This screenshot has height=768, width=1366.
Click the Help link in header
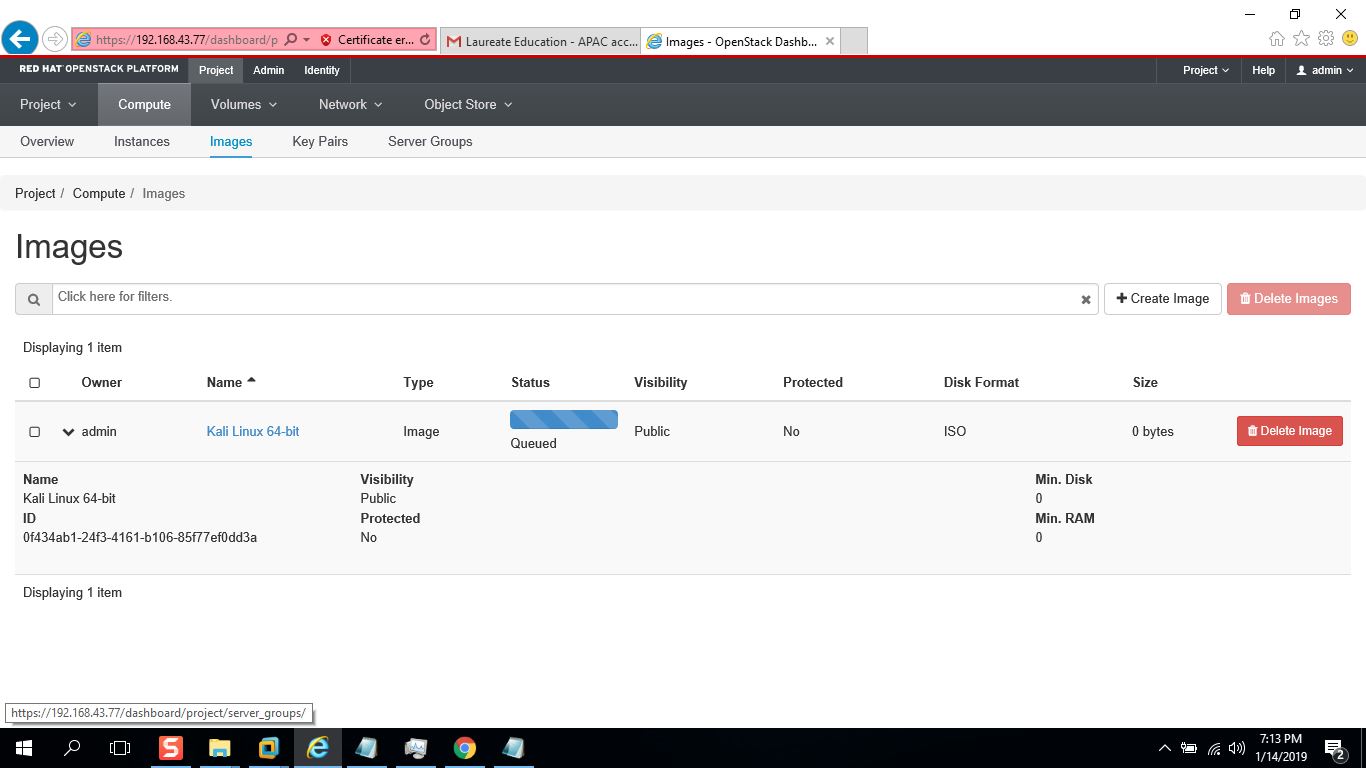point(1264,70)
